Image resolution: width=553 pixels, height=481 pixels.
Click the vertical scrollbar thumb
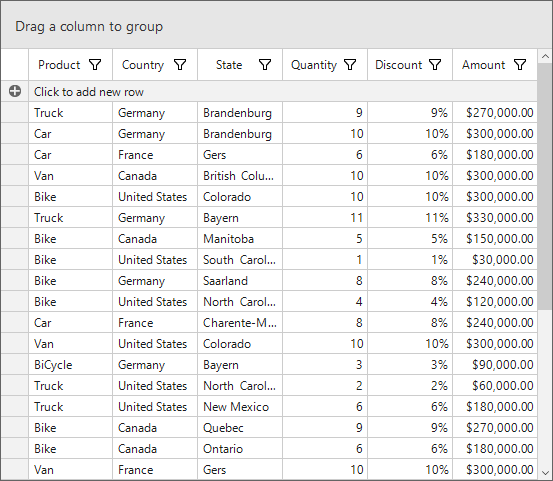tap(545, 187)
